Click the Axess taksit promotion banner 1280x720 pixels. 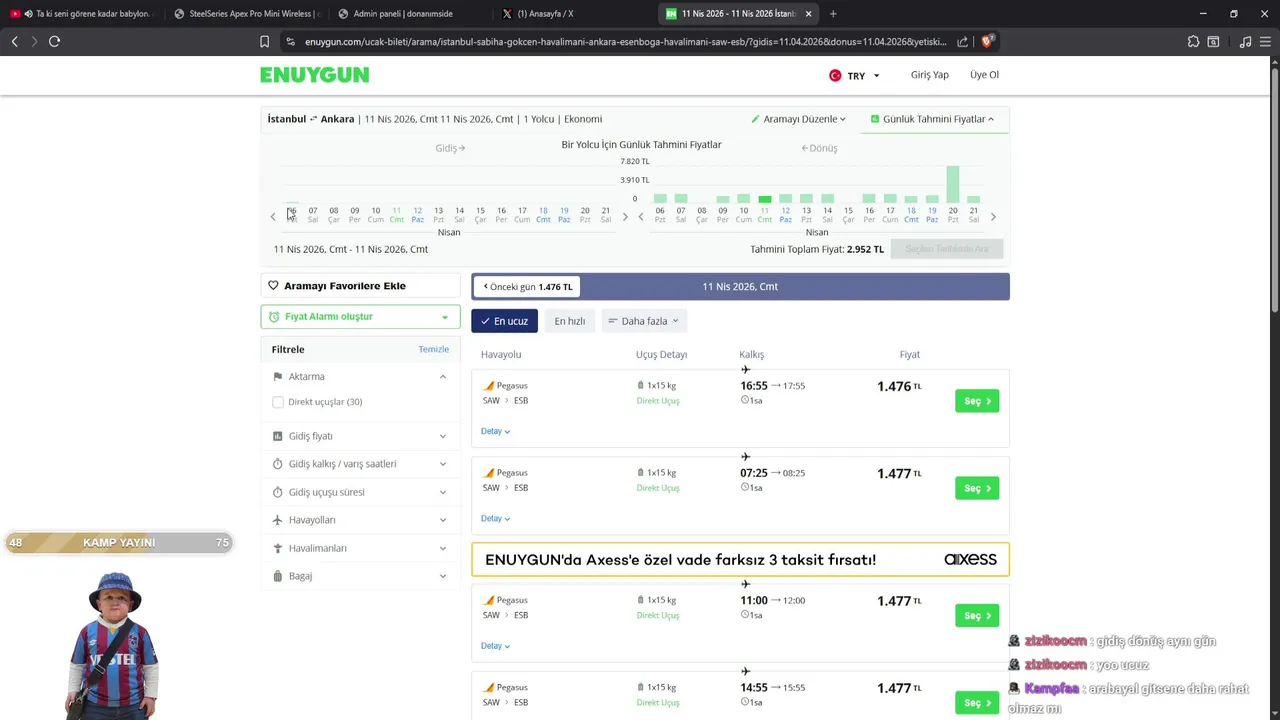point(740,560)
